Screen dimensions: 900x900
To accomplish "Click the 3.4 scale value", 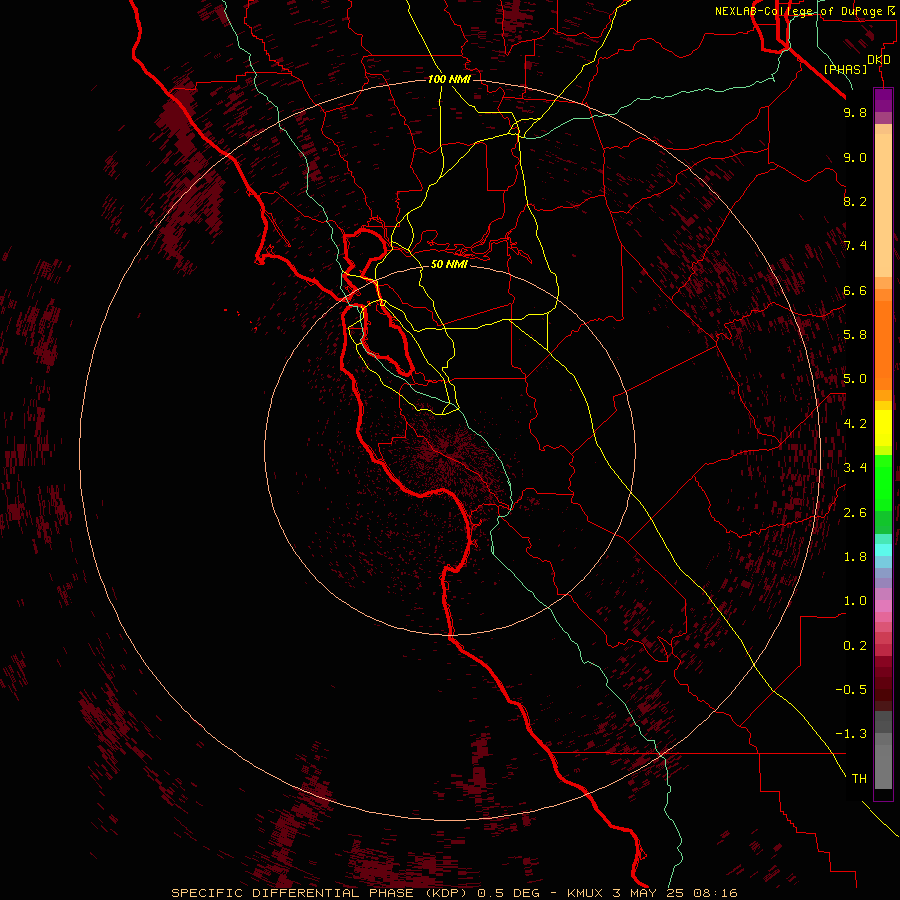I will pos(855,468).
